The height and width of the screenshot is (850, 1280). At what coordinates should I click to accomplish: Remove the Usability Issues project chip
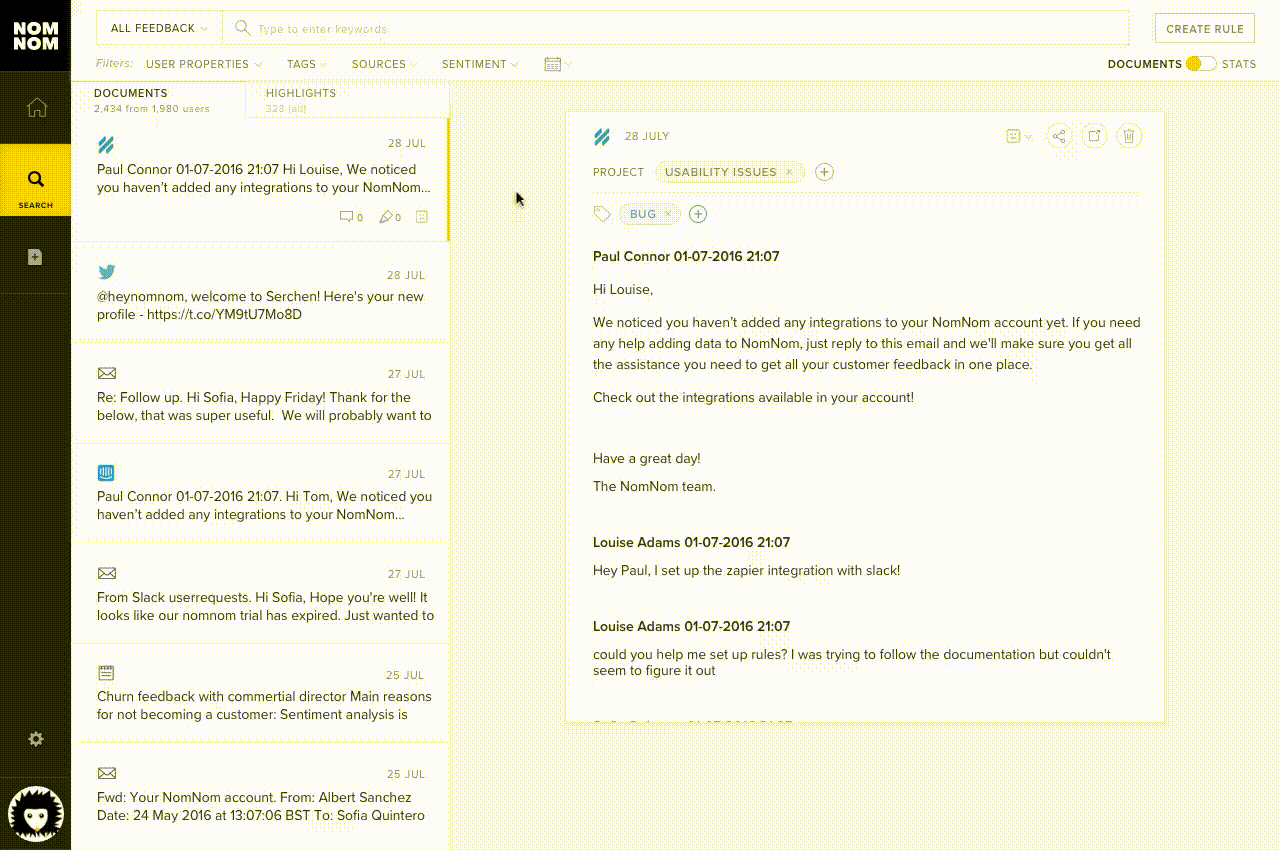pyautogui.click(x=789, y=172)
